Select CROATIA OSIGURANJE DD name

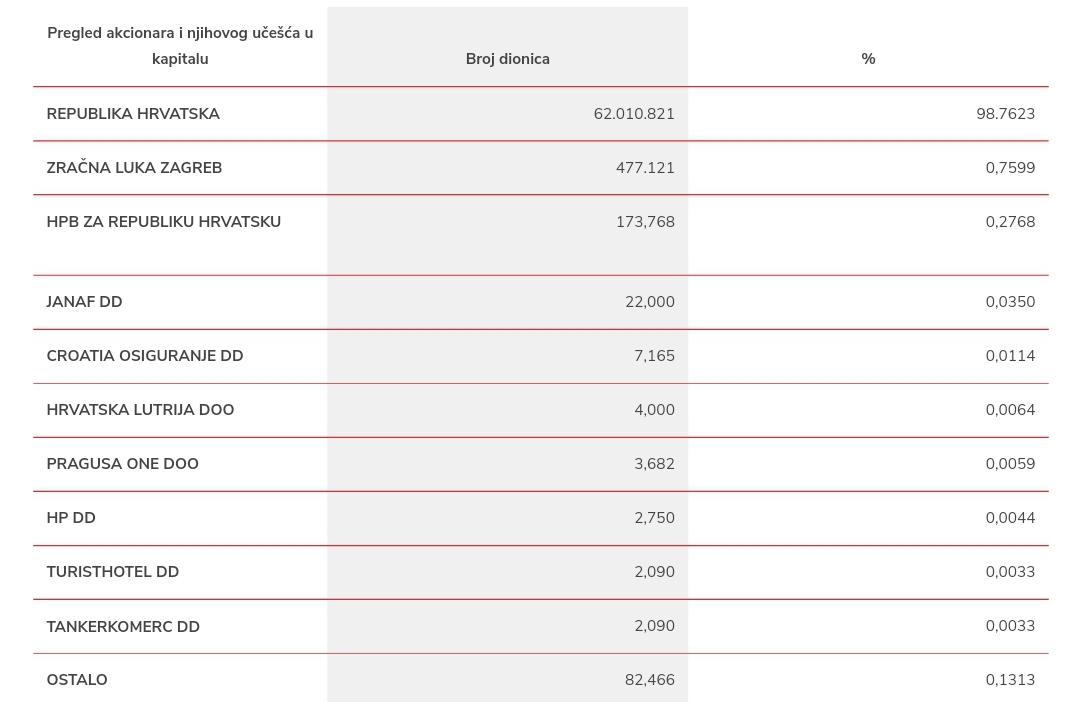(145, 356)
